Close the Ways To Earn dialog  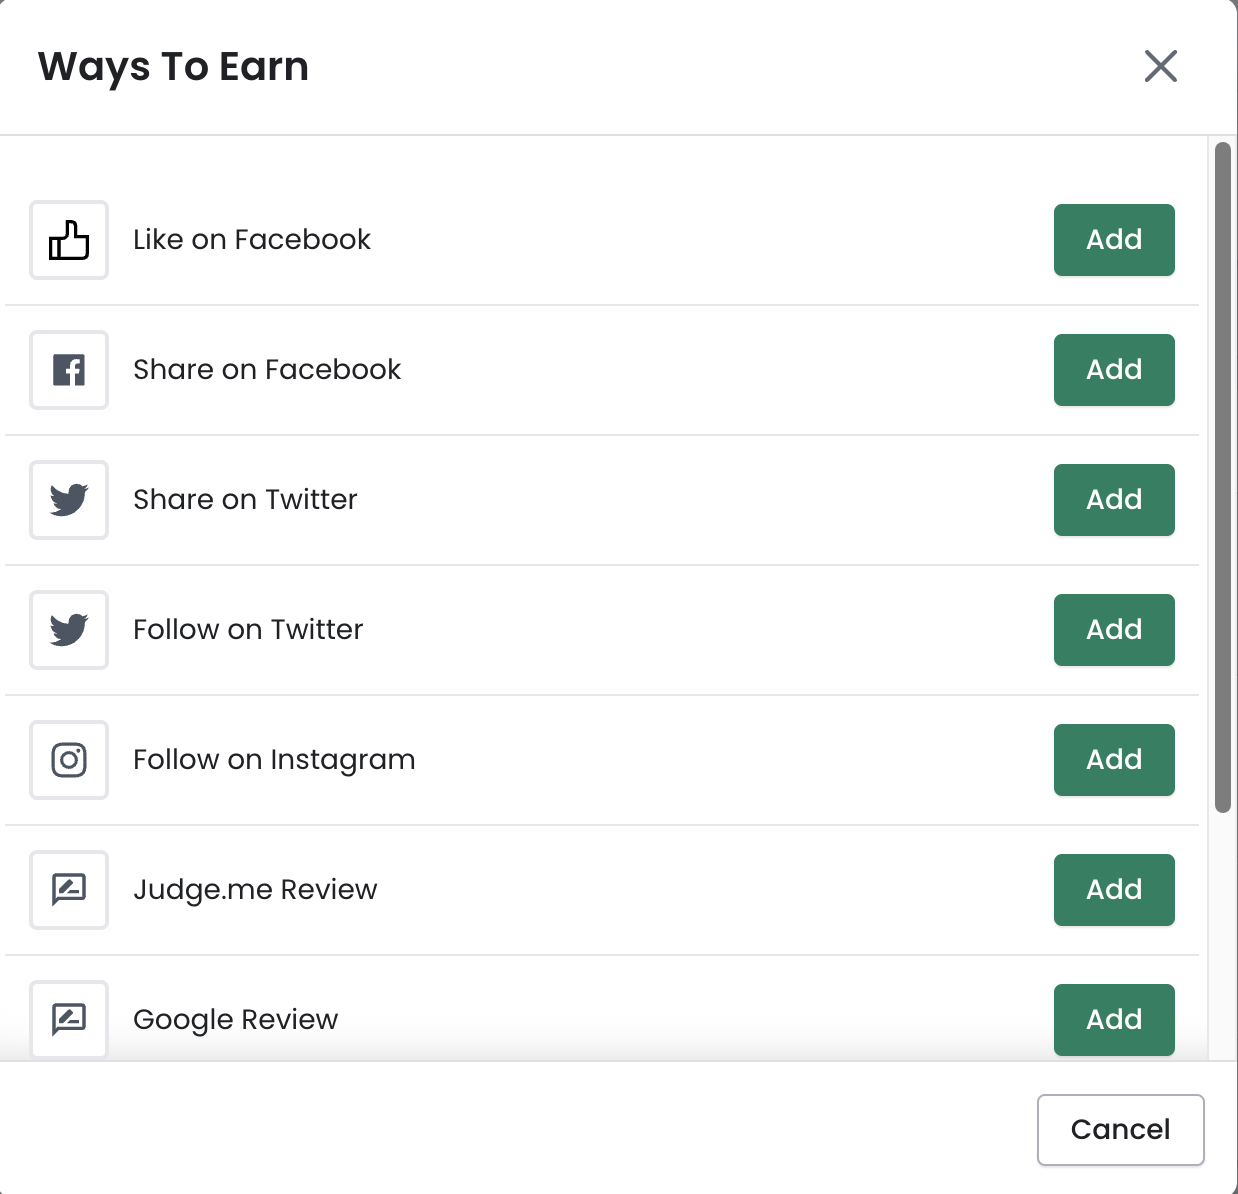[x=1160, y=67]
